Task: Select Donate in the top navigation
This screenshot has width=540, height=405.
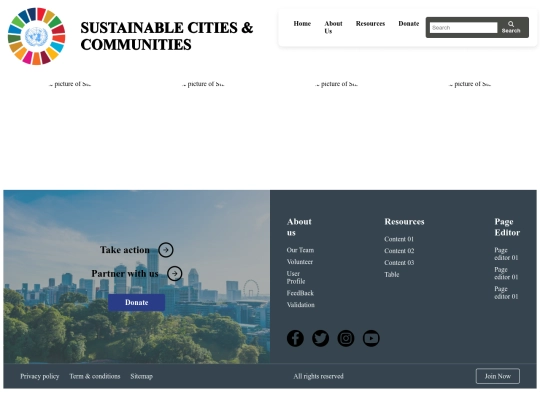Action: (408, 23)
